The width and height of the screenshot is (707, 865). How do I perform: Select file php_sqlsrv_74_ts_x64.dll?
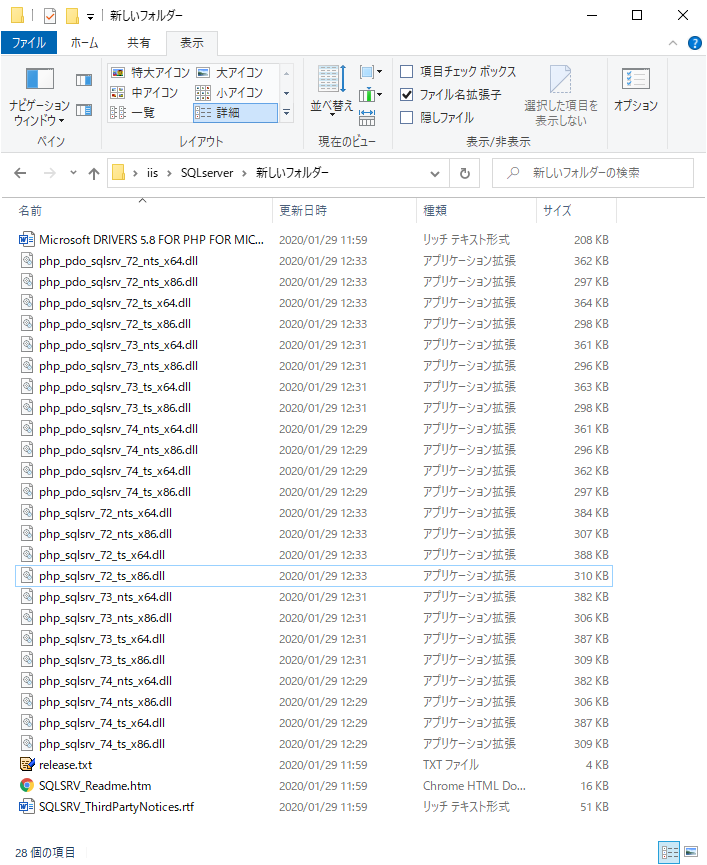[x=314, y=723]
